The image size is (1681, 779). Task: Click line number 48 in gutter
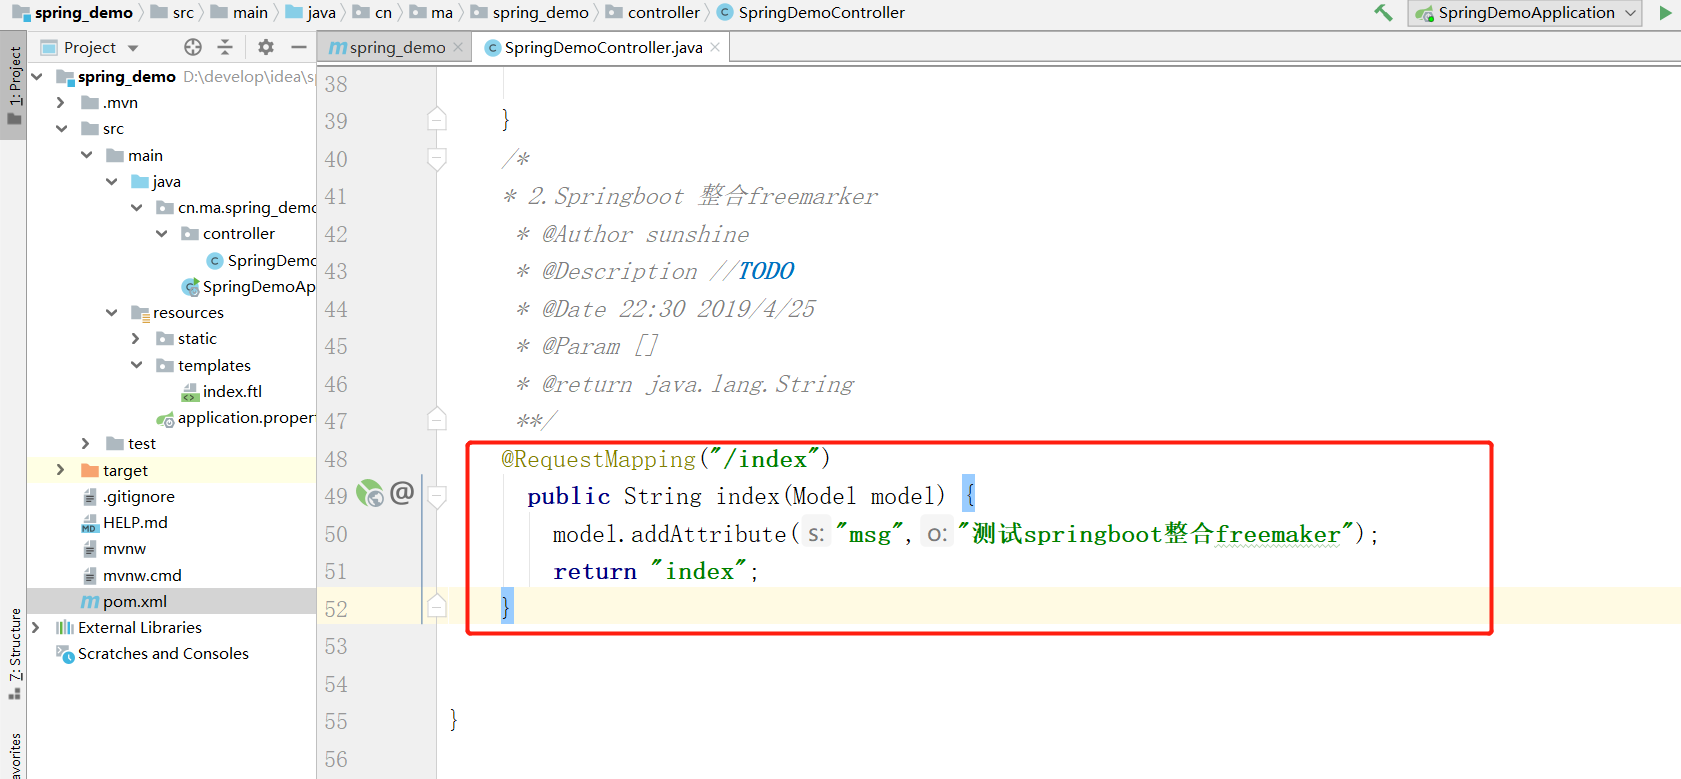click(336, 459)
